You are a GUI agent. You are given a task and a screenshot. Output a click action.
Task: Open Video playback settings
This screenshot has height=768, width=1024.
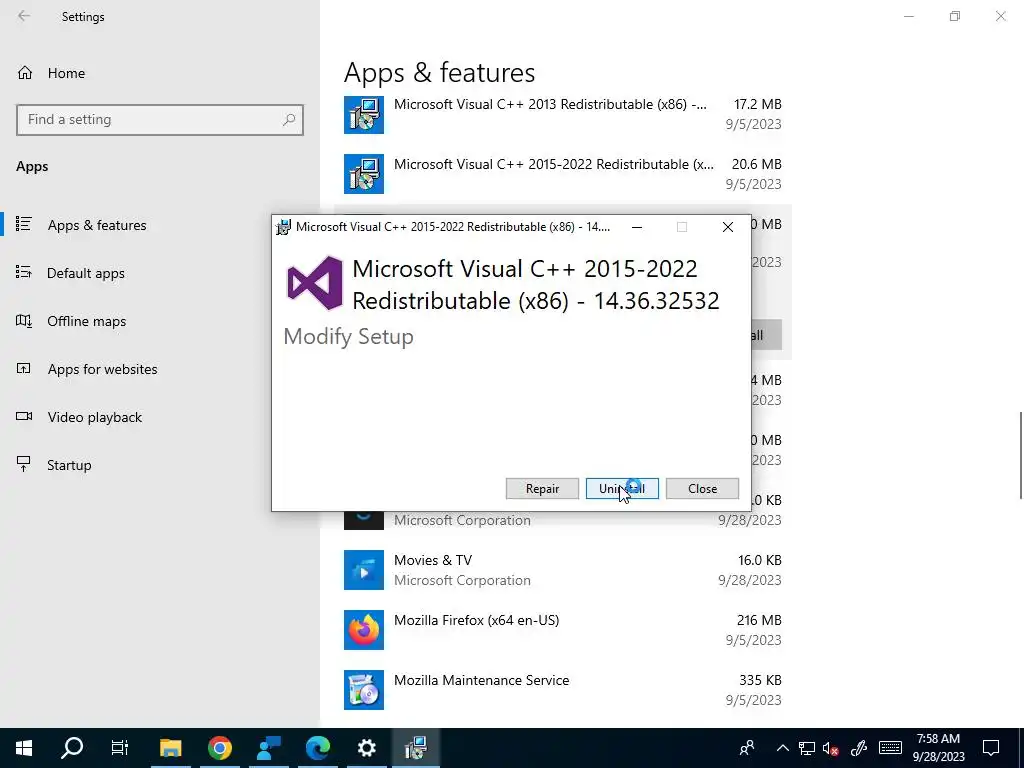95,417
